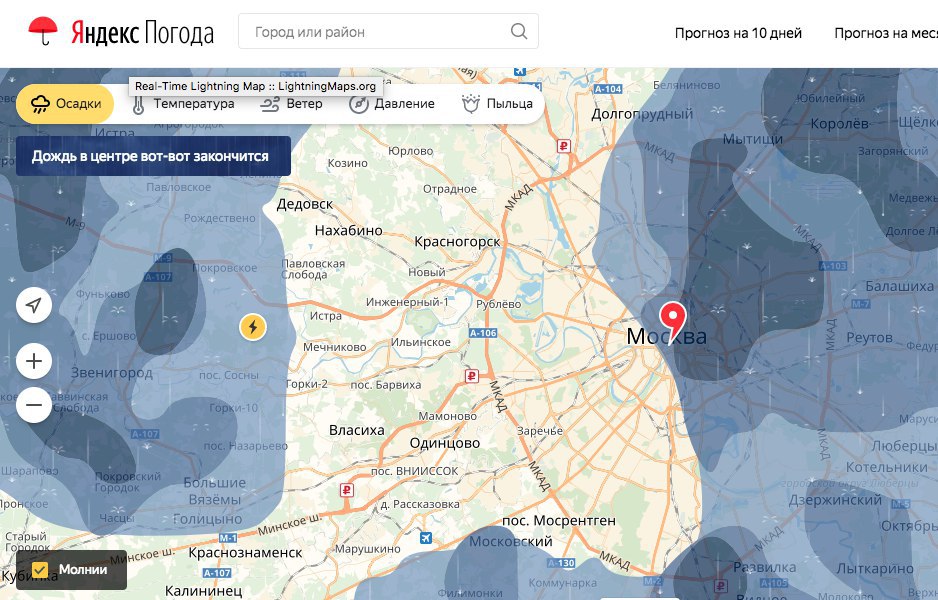The width and height of the screenshot is (938, 600).
Task: Click the ruble toll icon near Развилка
Action: [x=721, y=586]
